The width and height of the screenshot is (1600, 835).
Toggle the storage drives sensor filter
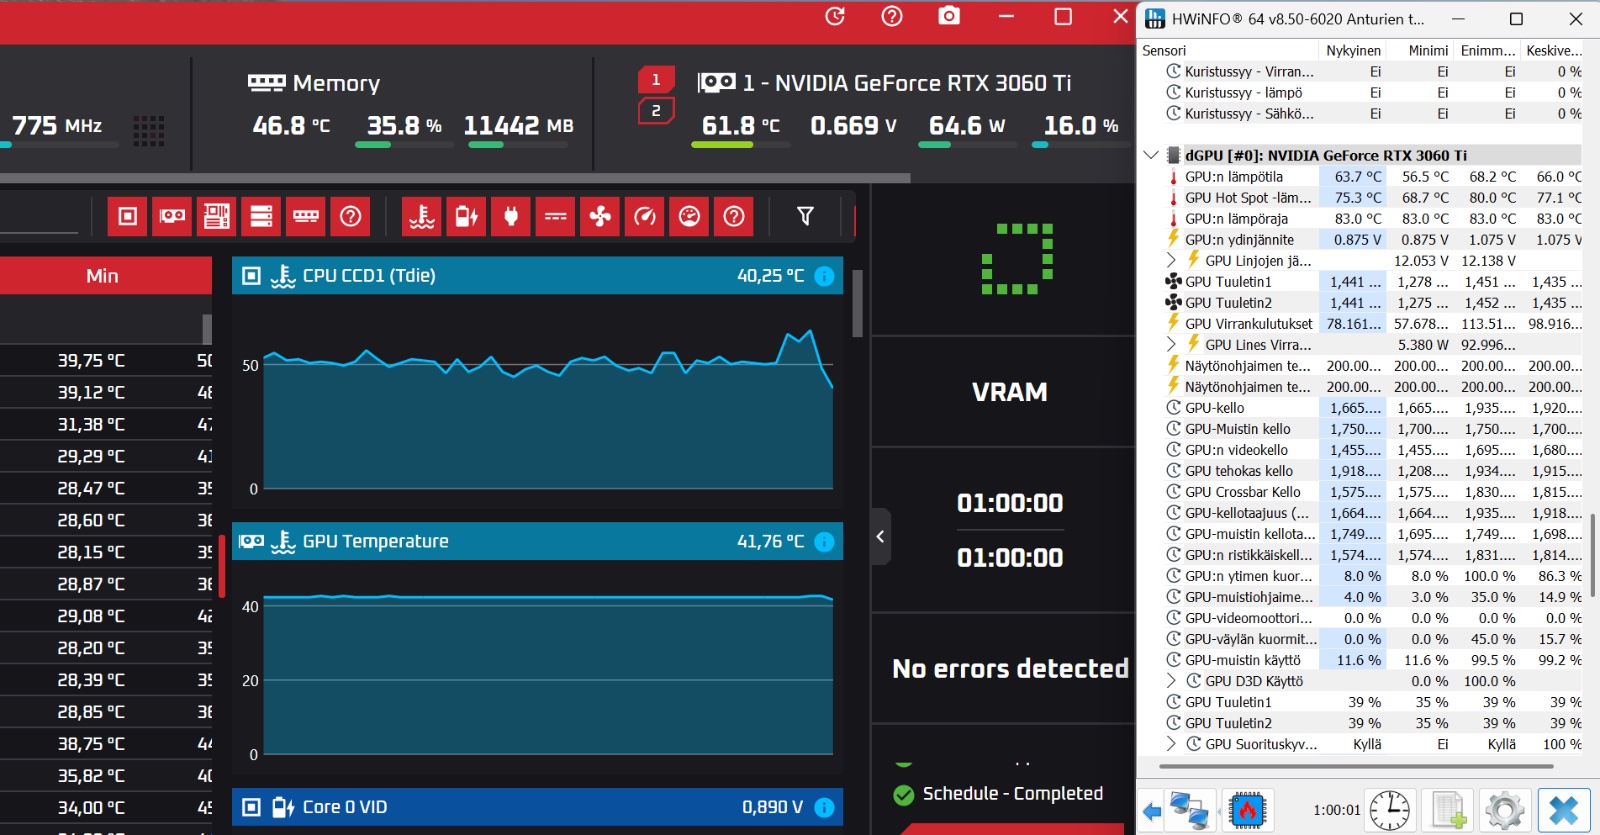(261, 216)
